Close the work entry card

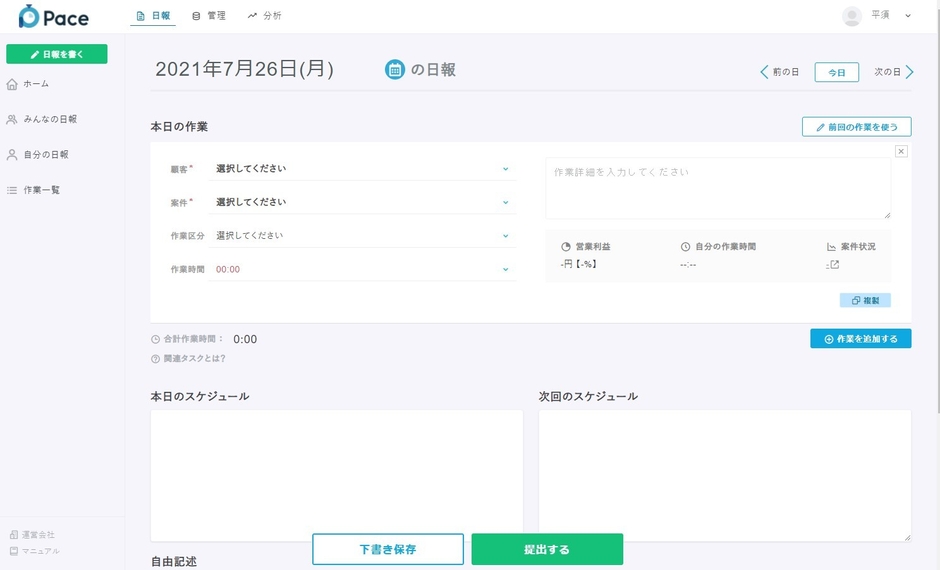[x=901, y=152]
